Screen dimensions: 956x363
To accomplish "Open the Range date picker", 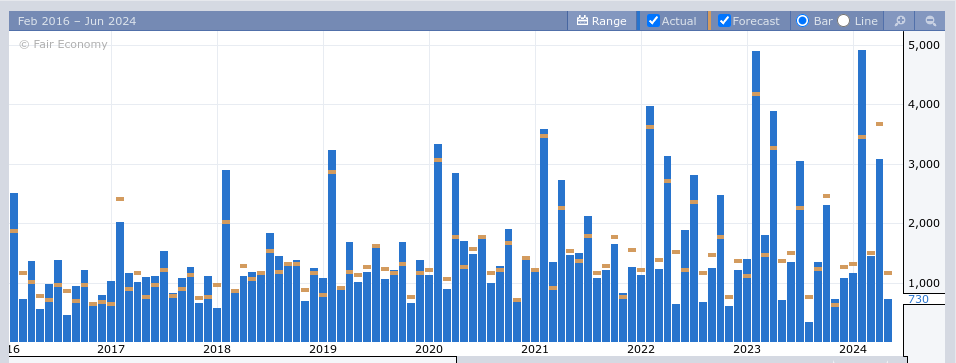I will tap(601, 21).
